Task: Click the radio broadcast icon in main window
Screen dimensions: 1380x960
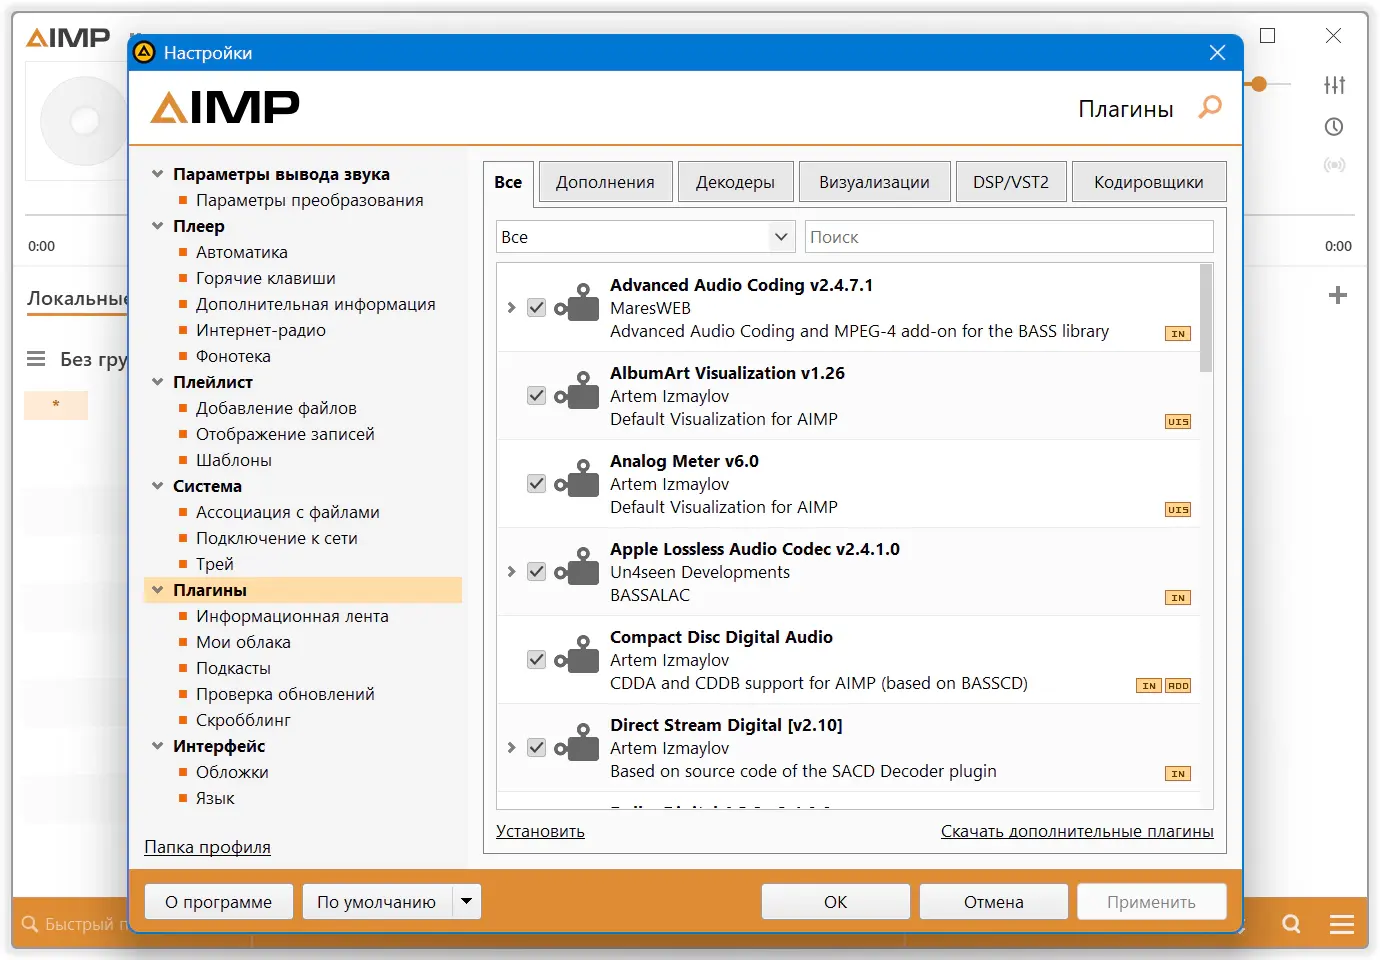Action: click(1334, 165)
